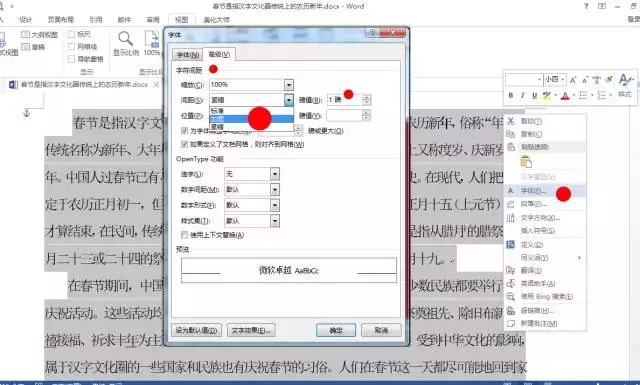
Task: Open the Page Layout 页面布局 ribbon tab
Action: click(x=60, y=20)
